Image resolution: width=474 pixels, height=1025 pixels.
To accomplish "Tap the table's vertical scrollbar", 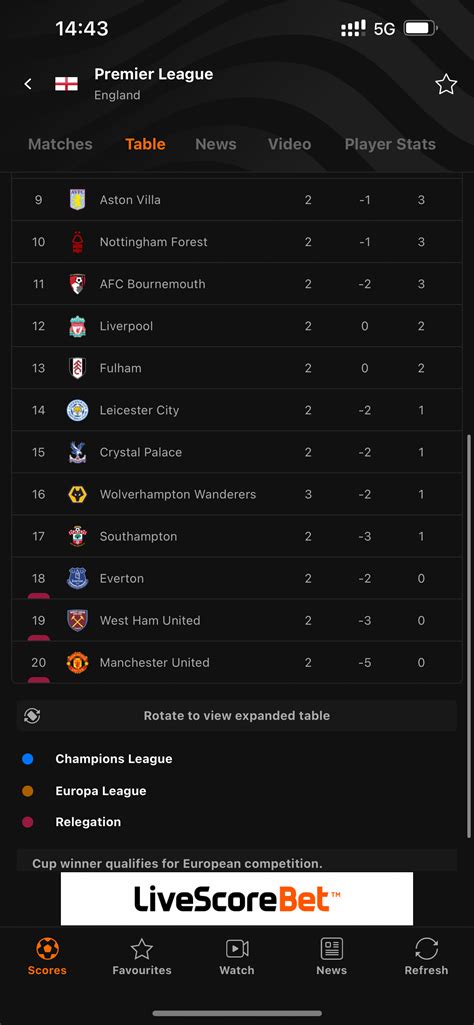I will 468,636.
